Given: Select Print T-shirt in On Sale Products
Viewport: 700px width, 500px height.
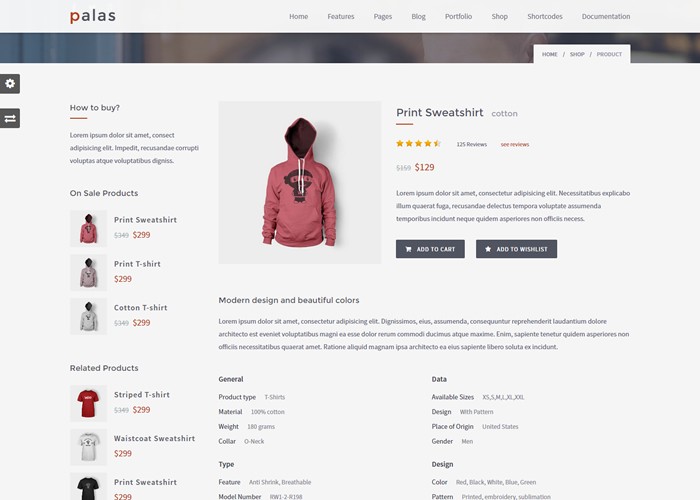Looking at the screenshot, I should pyautogui.click(x=137, y=264).
